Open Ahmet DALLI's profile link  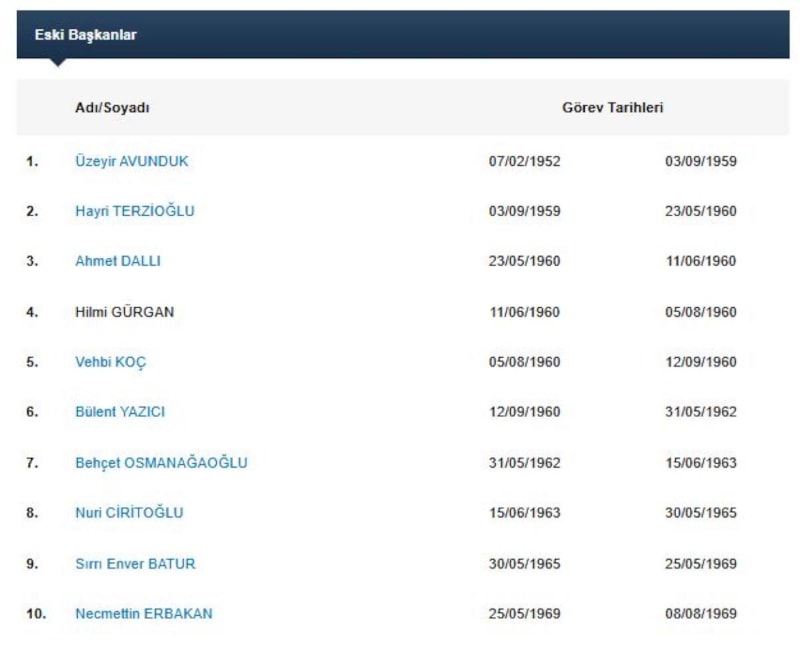click(x=117, y=261)
